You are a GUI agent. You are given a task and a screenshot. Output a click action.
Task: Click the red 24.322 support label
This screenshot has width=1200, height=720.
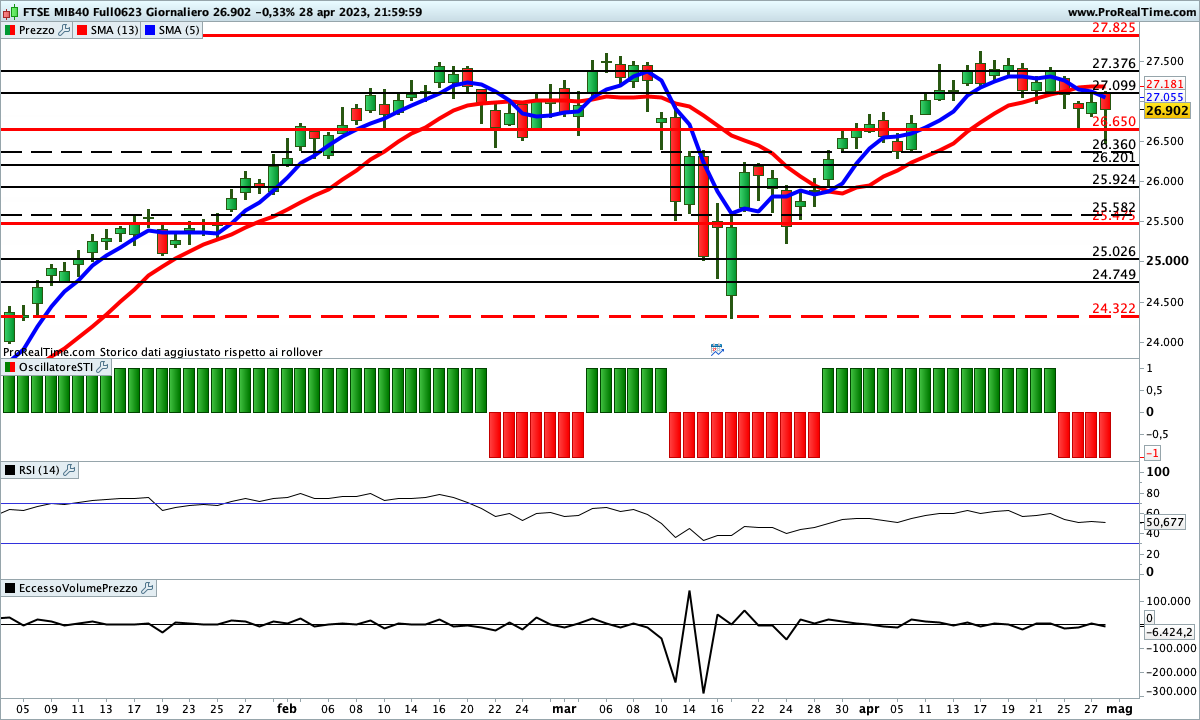(x=1113, y=309)
